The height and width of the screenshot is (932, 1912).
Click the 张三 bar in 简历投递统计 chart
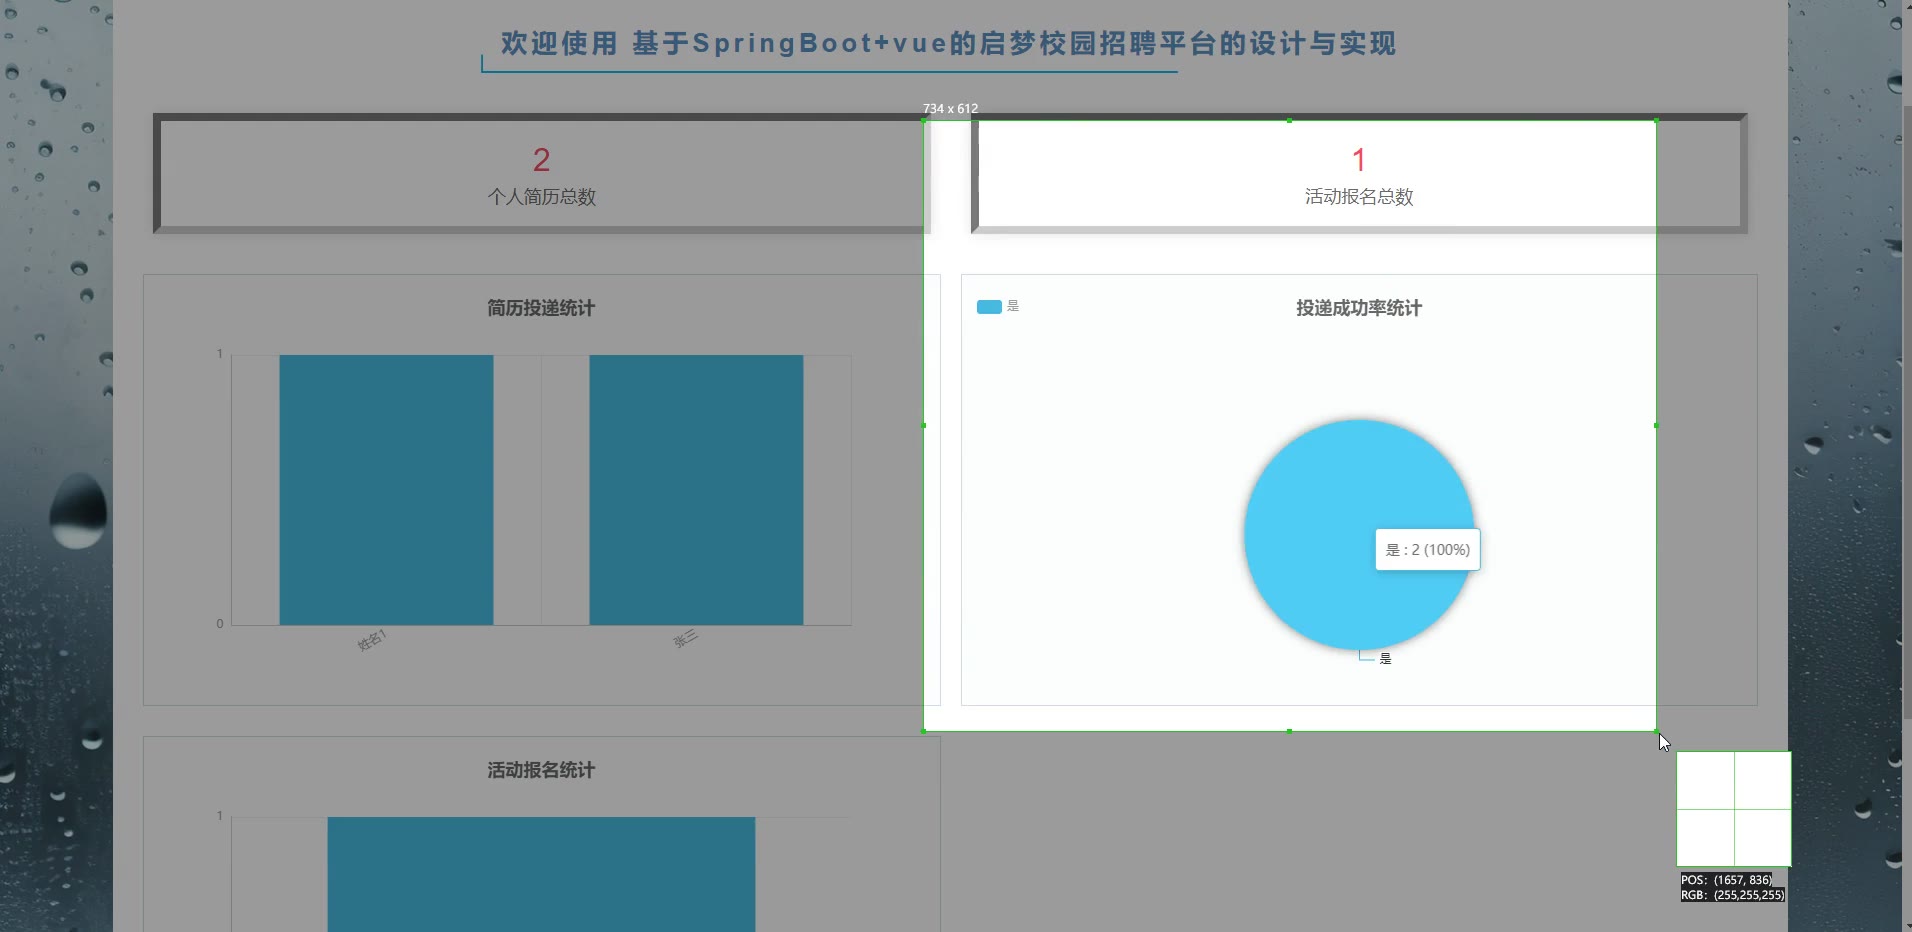point(696,490)
